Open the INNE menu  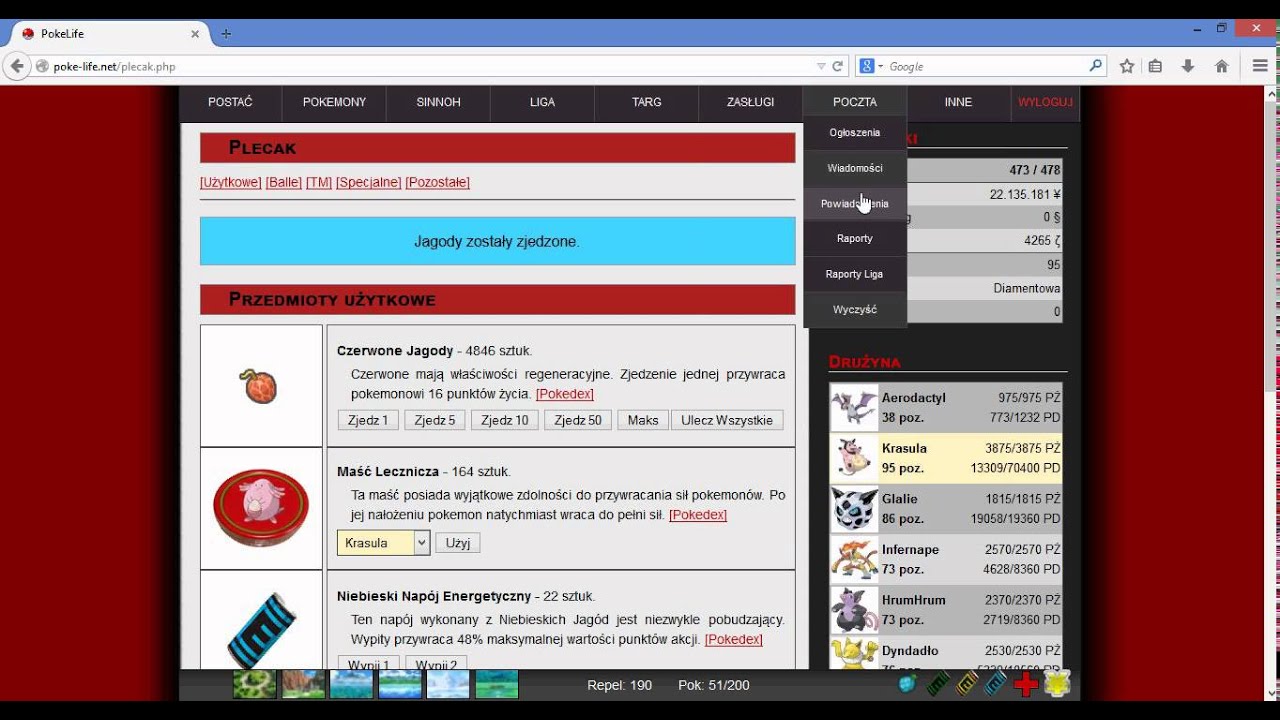coord(958,102)
